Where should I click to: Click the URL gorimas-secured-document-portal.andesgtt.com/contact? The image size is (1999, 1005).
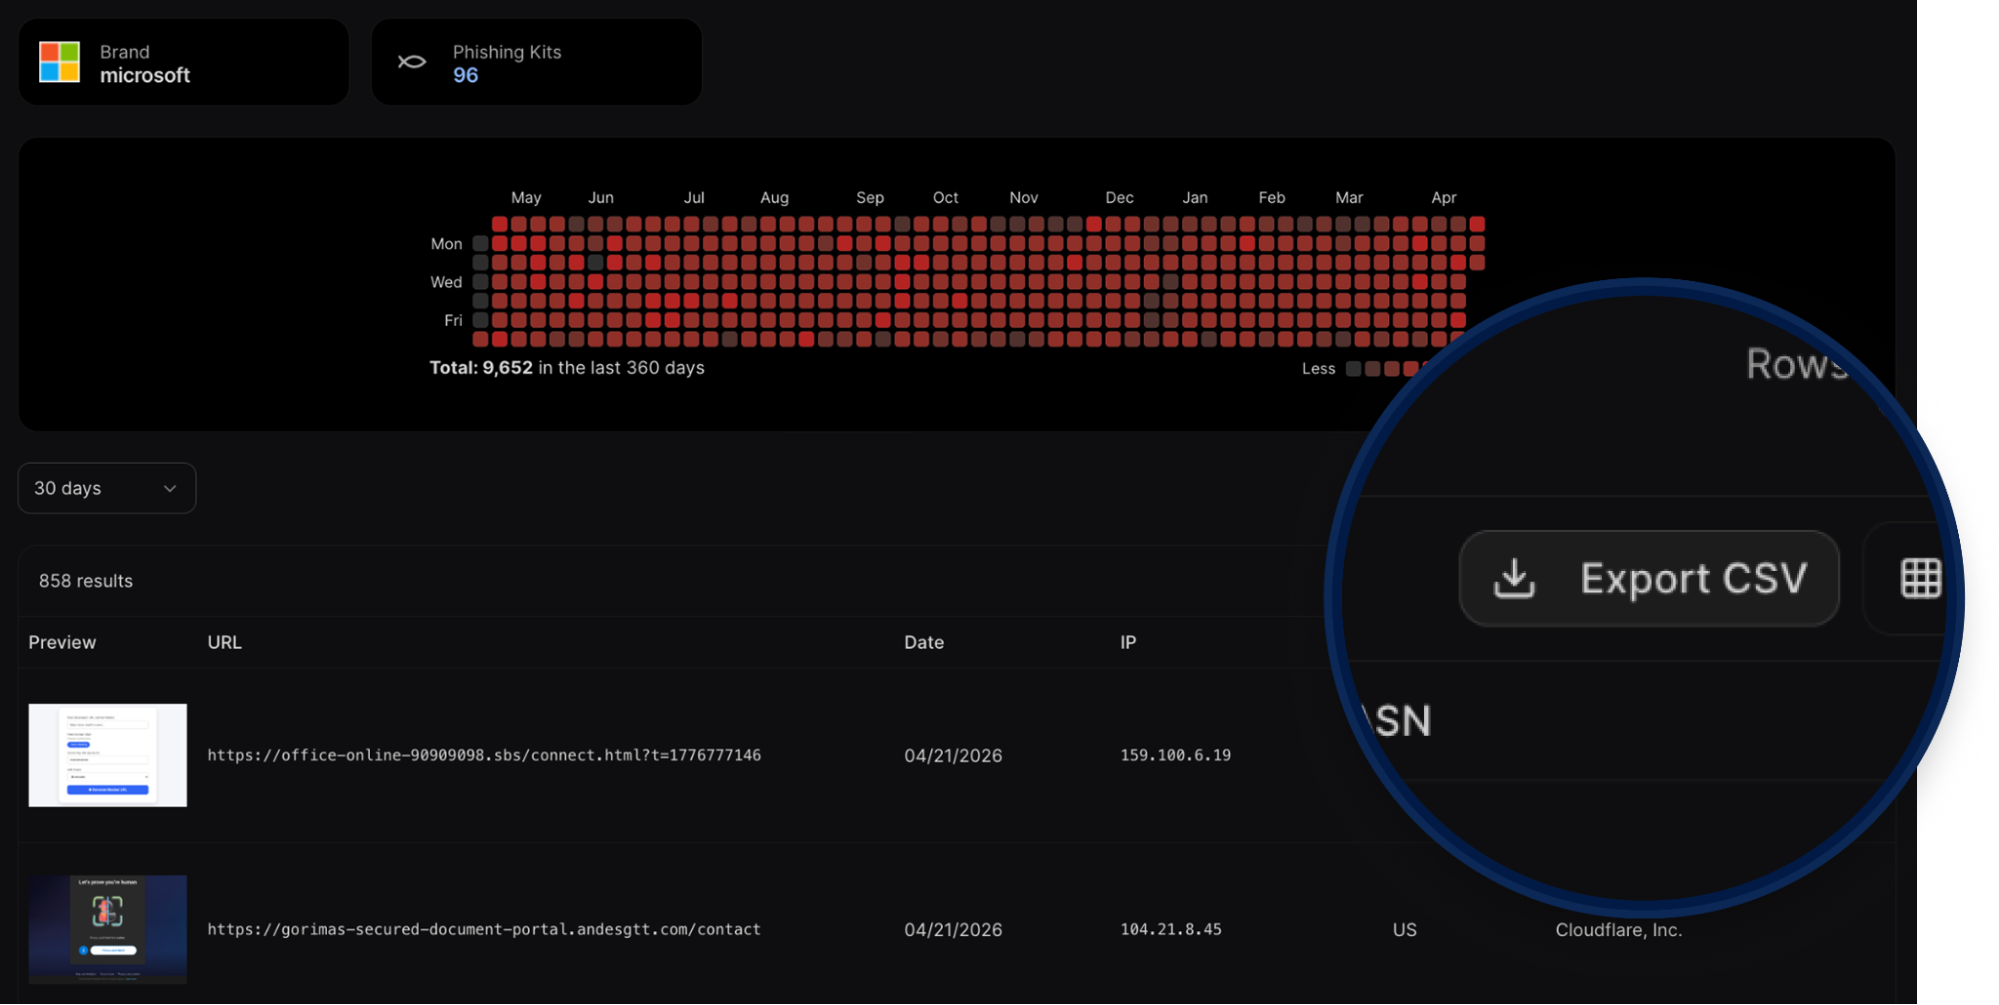click(484, 929)
